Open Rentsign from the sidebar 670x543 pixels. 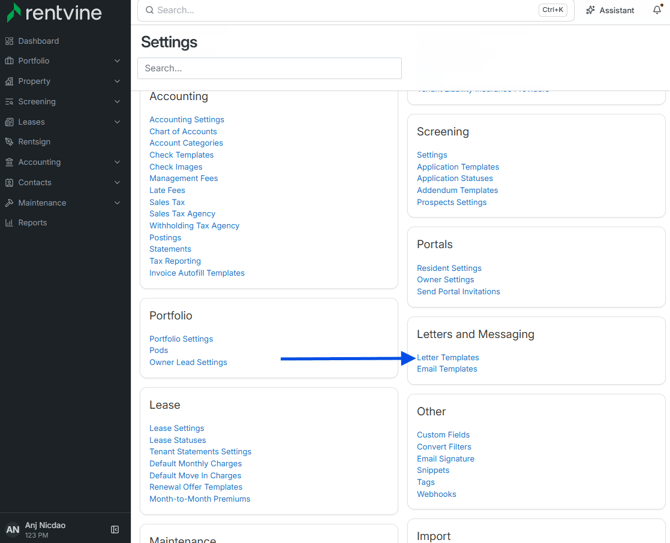(34, 142)
